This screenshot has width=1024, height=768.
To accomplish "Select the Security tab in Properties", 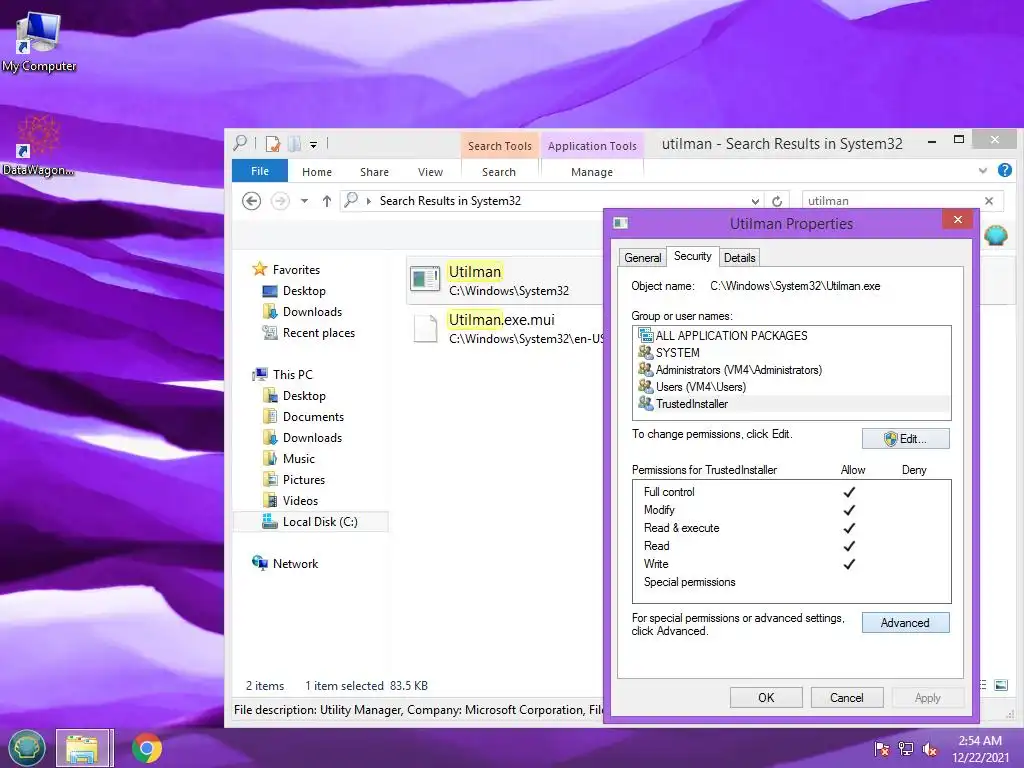I will click(x=692, y=256).
